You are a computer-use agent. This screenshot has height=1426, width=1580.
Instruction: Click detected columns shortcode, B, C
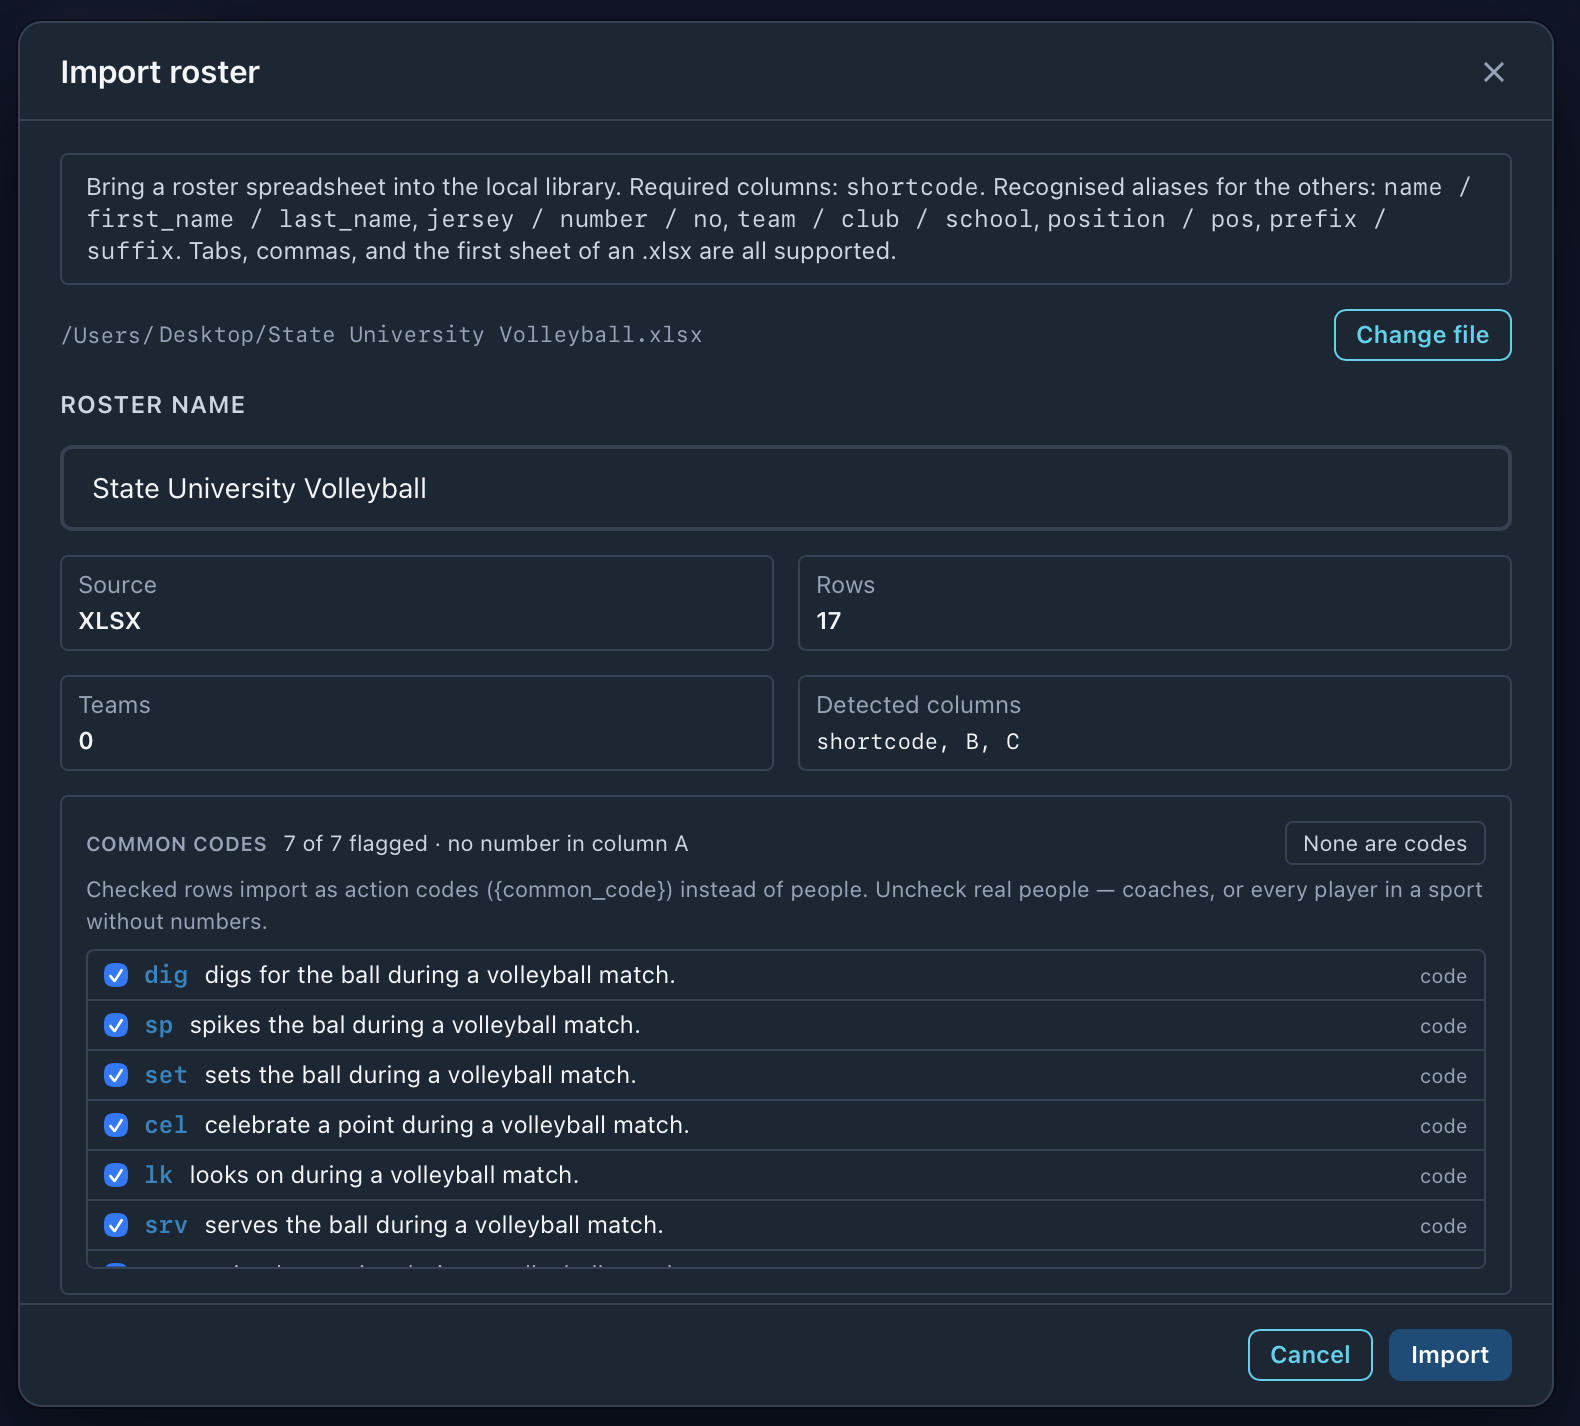[918, 742]
